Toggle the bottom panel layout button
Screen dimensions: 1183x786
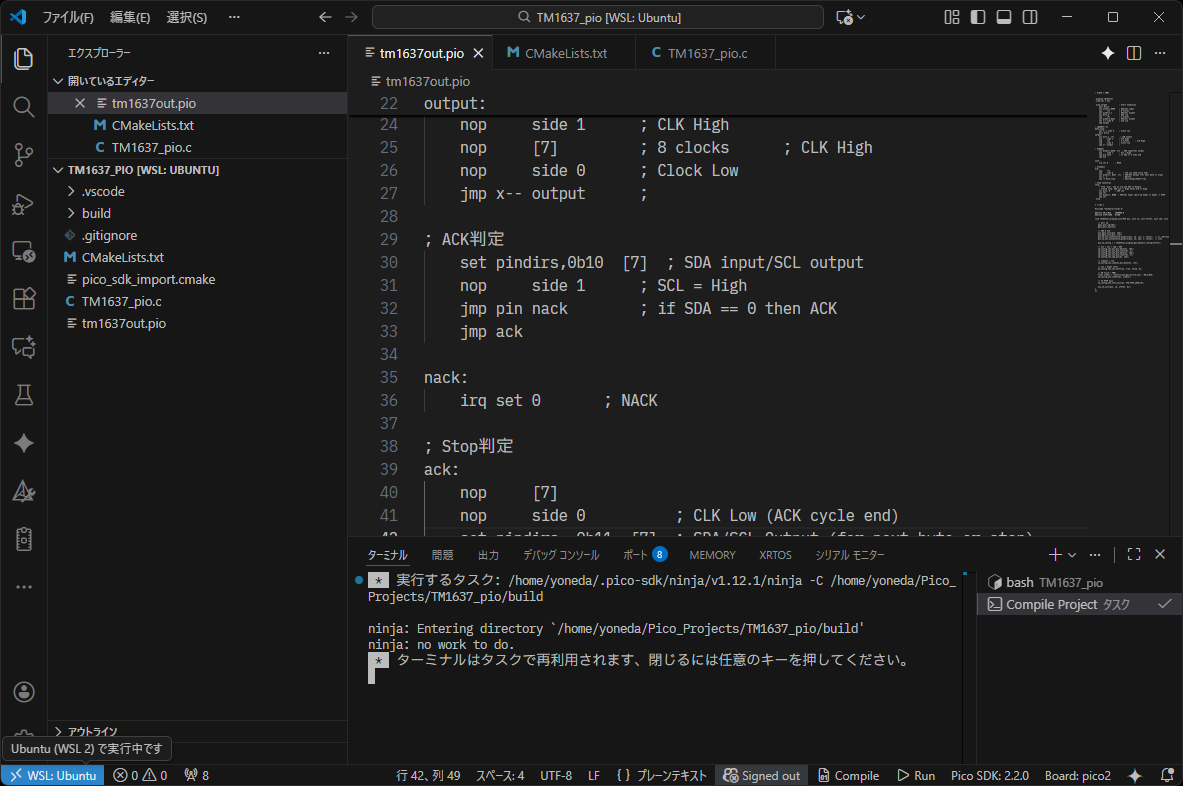tap(1004, 17)
